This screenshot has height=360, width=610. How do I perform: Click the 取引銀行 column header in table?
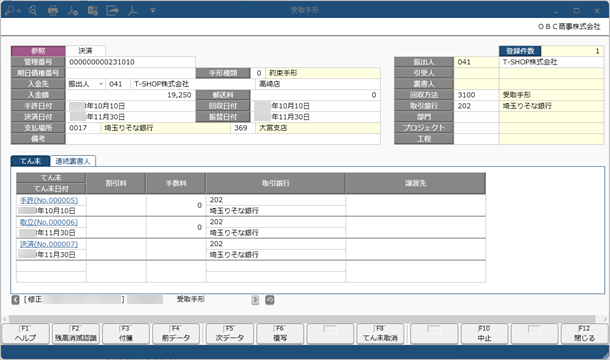275,183
